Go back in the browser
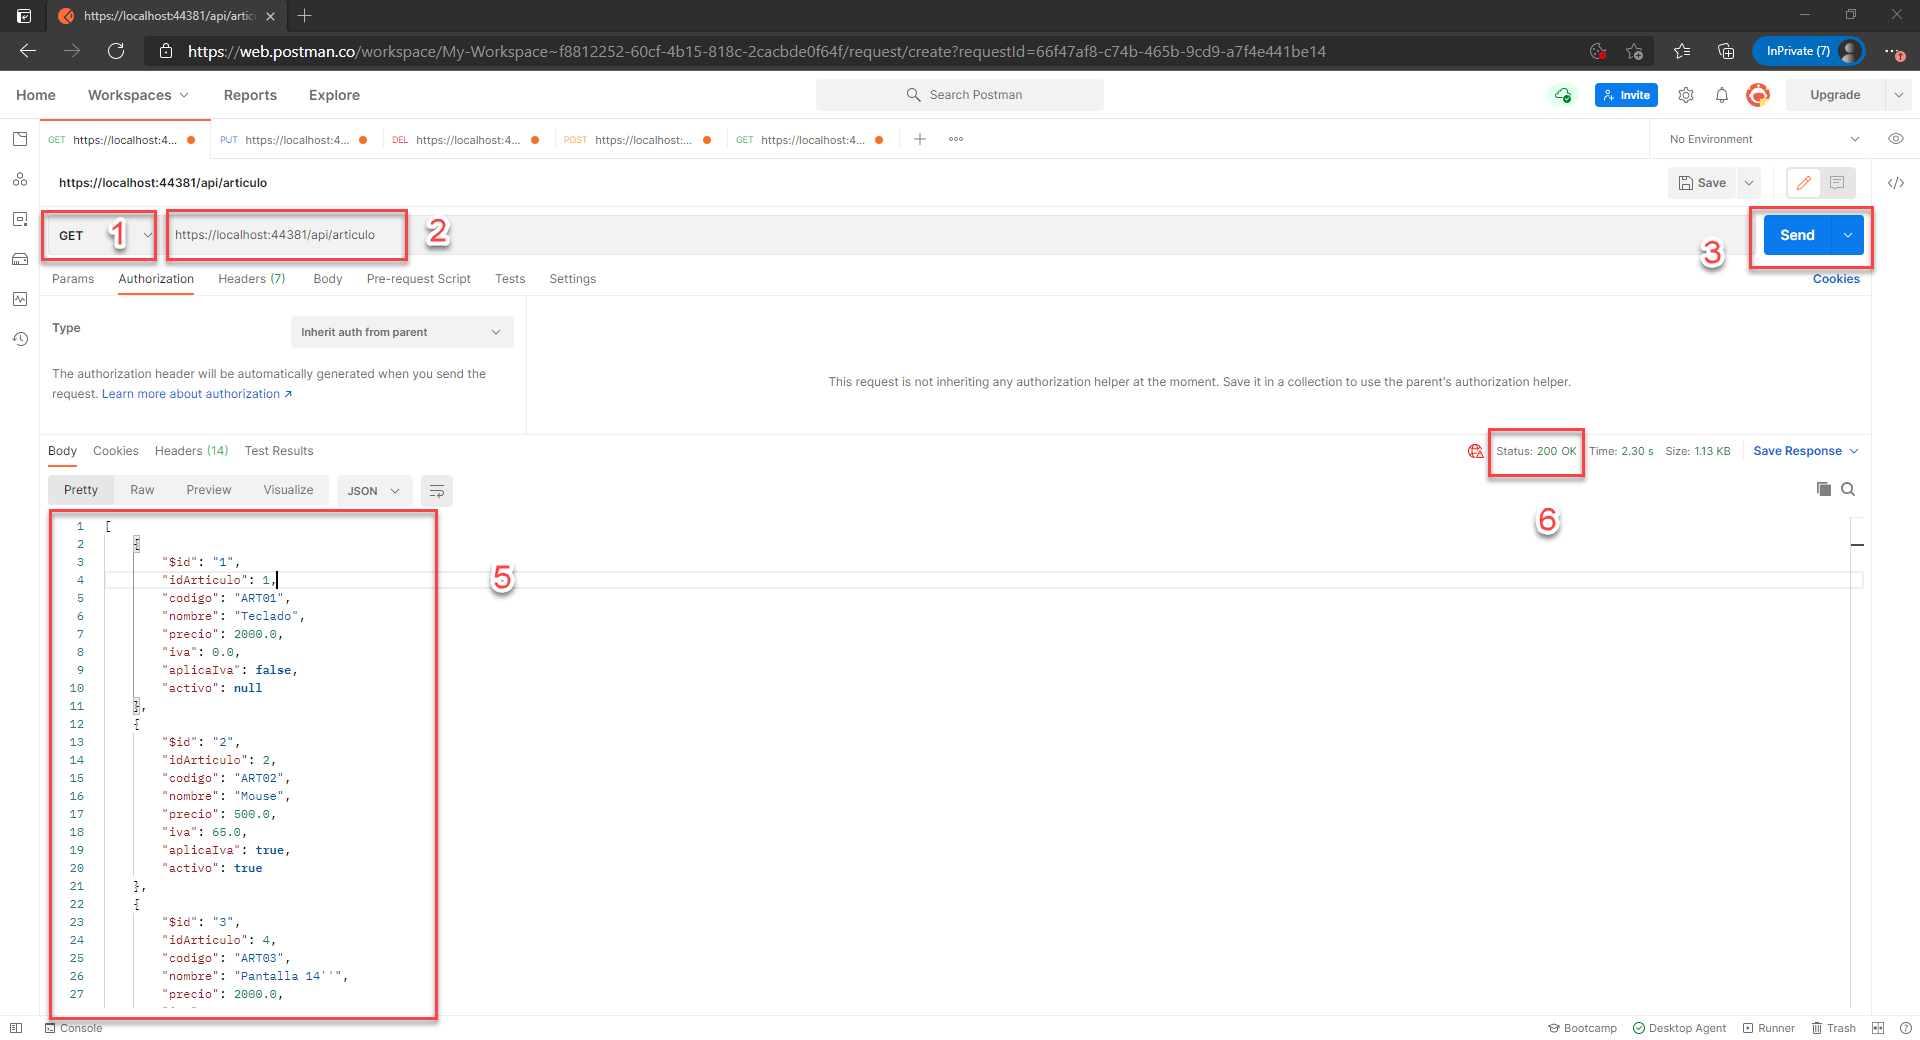Image resolution: width=1920 pixels, height=1040 pixels. 28,51
